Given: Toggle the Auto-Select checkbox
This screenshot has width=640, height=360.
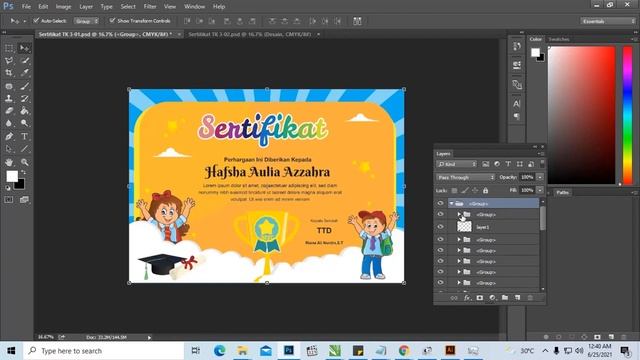Looking at the screenshot, I should pos(36,20).
